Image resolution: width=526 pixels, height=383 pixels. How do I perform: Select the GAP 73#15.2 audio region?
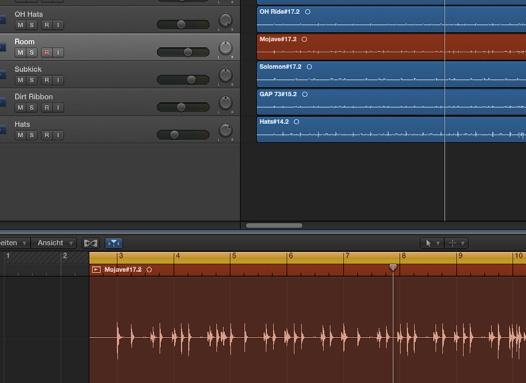tap(391, 102)
